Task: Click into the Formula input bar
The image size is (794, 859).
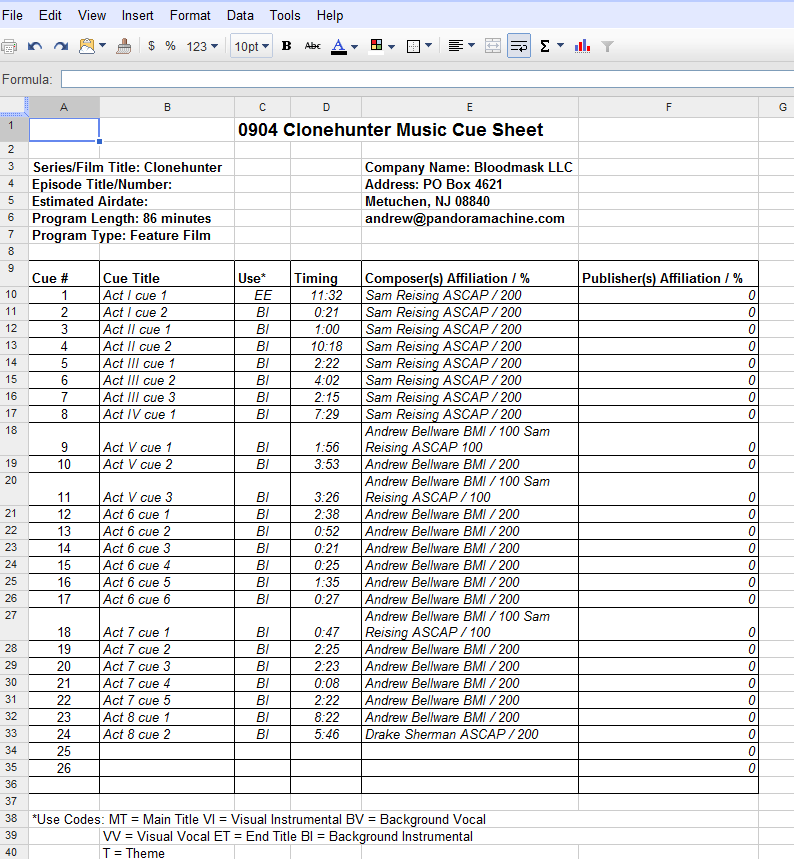Action: point(420,79)
